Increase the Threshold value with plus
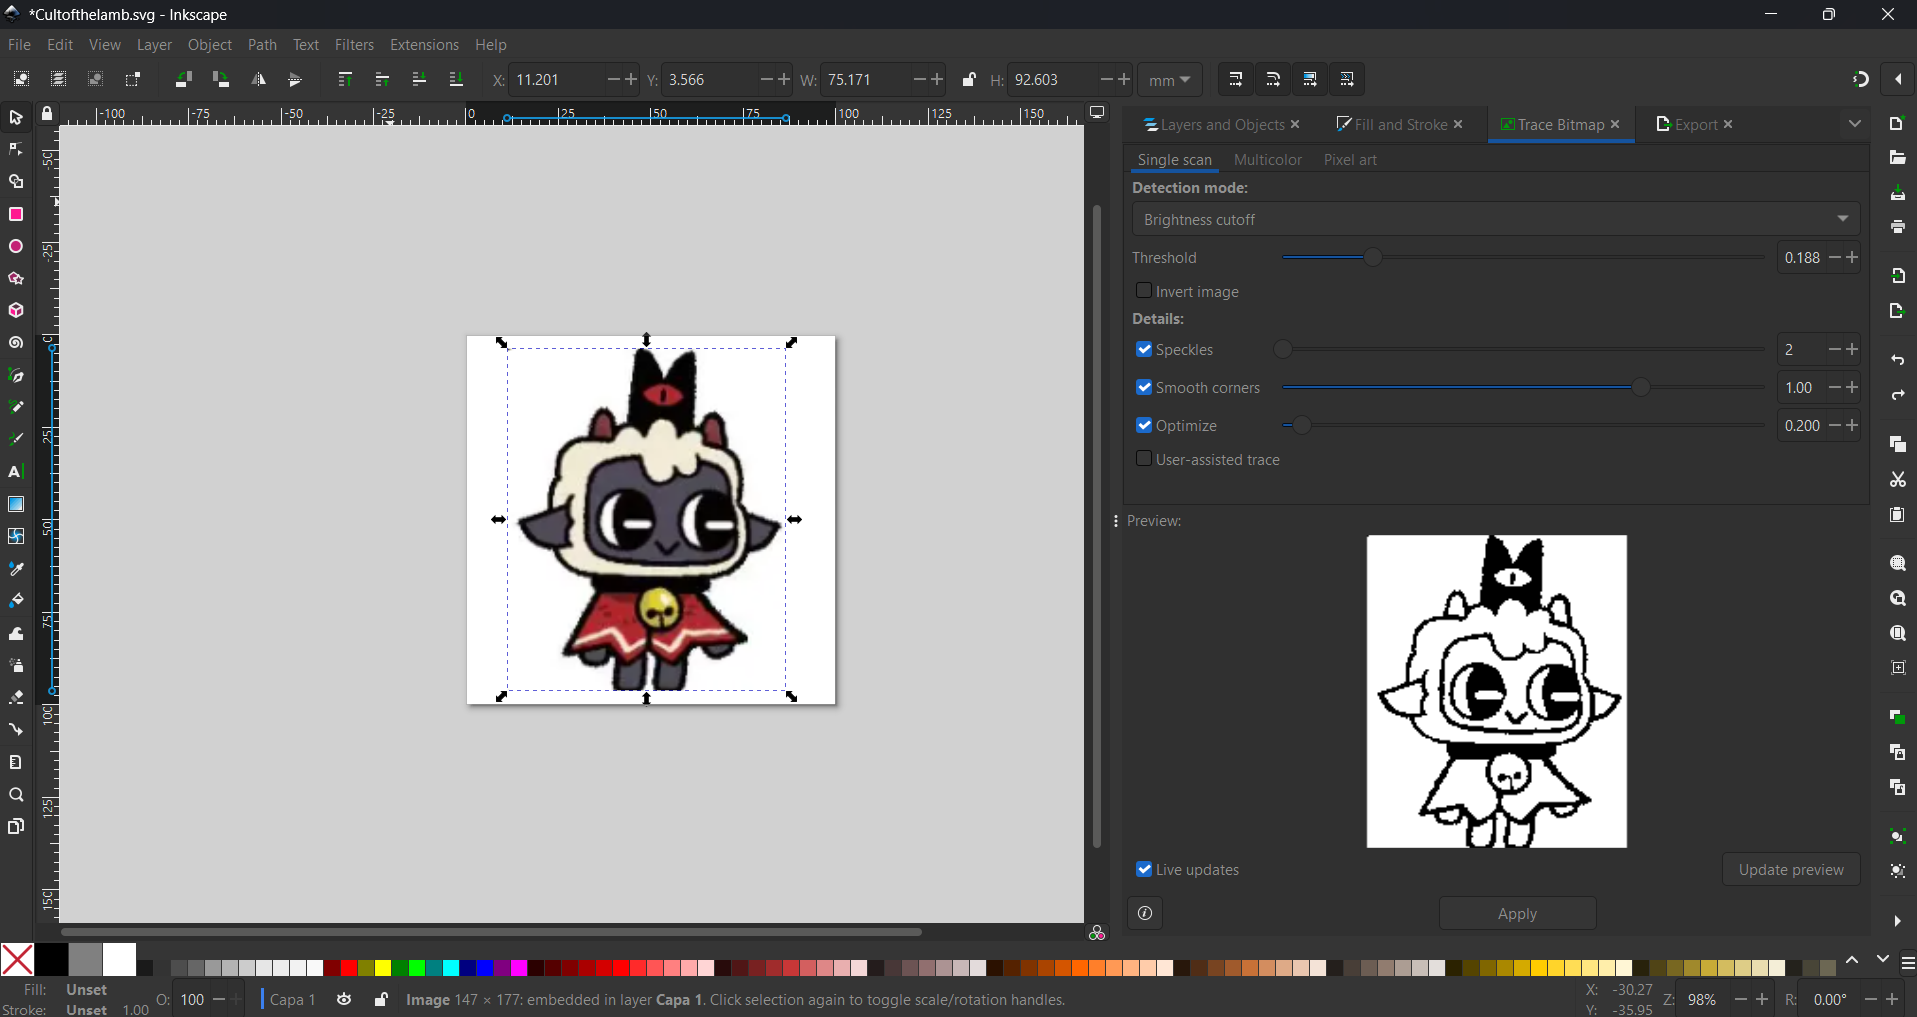Image resolution: width=1917 pixels, height=1017 pixels. pyautogui.click(x=1852, y=257)
